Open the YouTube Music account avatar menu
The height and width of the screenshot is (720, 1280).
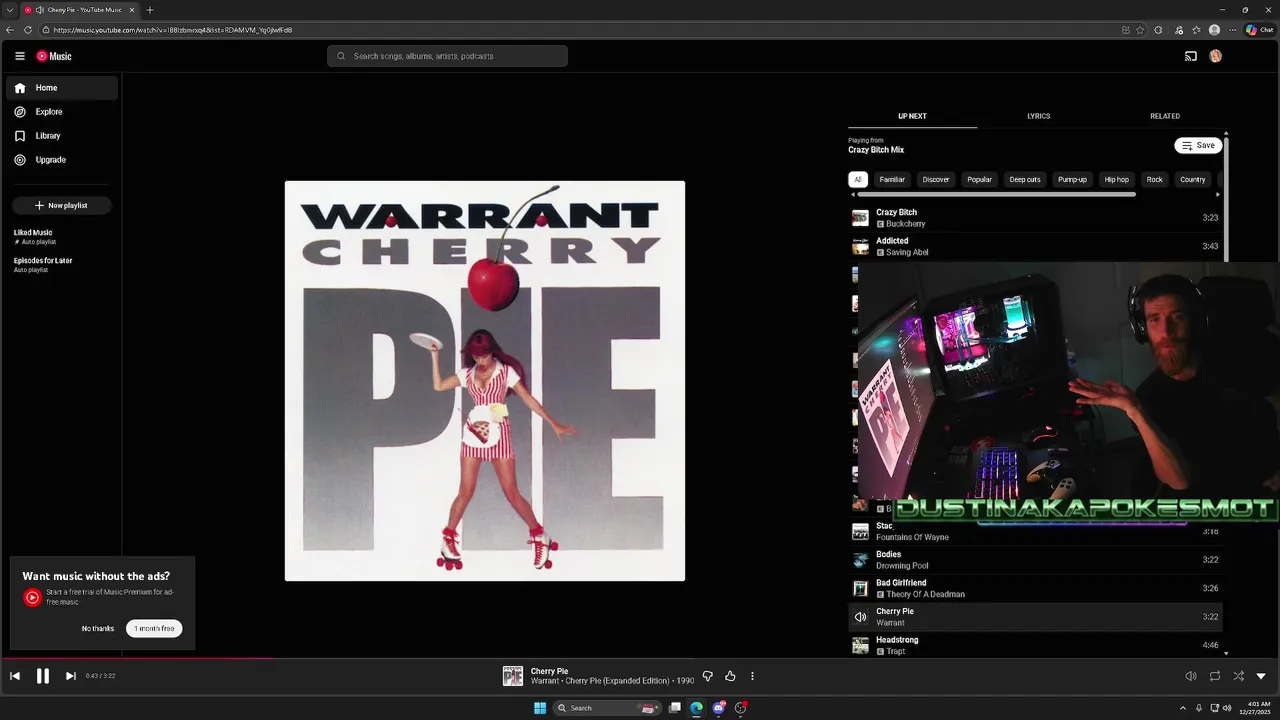(1216, 56)
